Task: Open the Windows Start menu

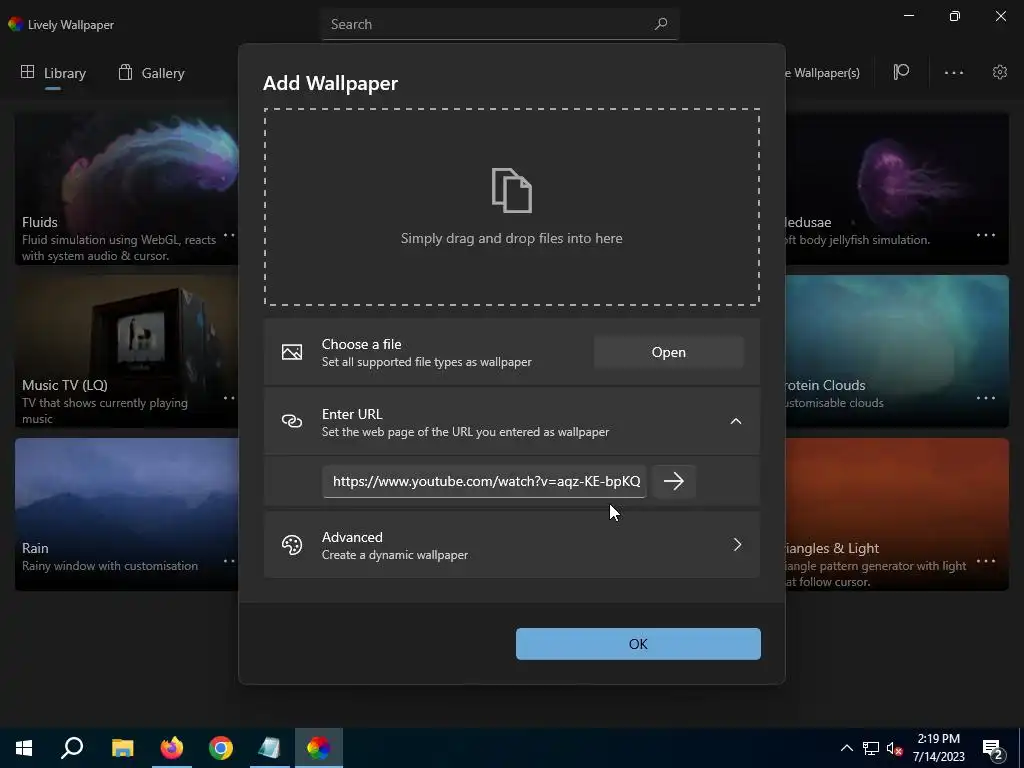Action: click(24, 748)
